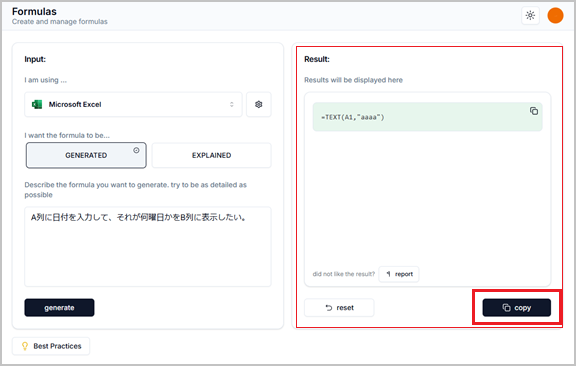Click the info icon on the GENERATED tab
Screen dimensions: 576x366
(x=136, y=150)
